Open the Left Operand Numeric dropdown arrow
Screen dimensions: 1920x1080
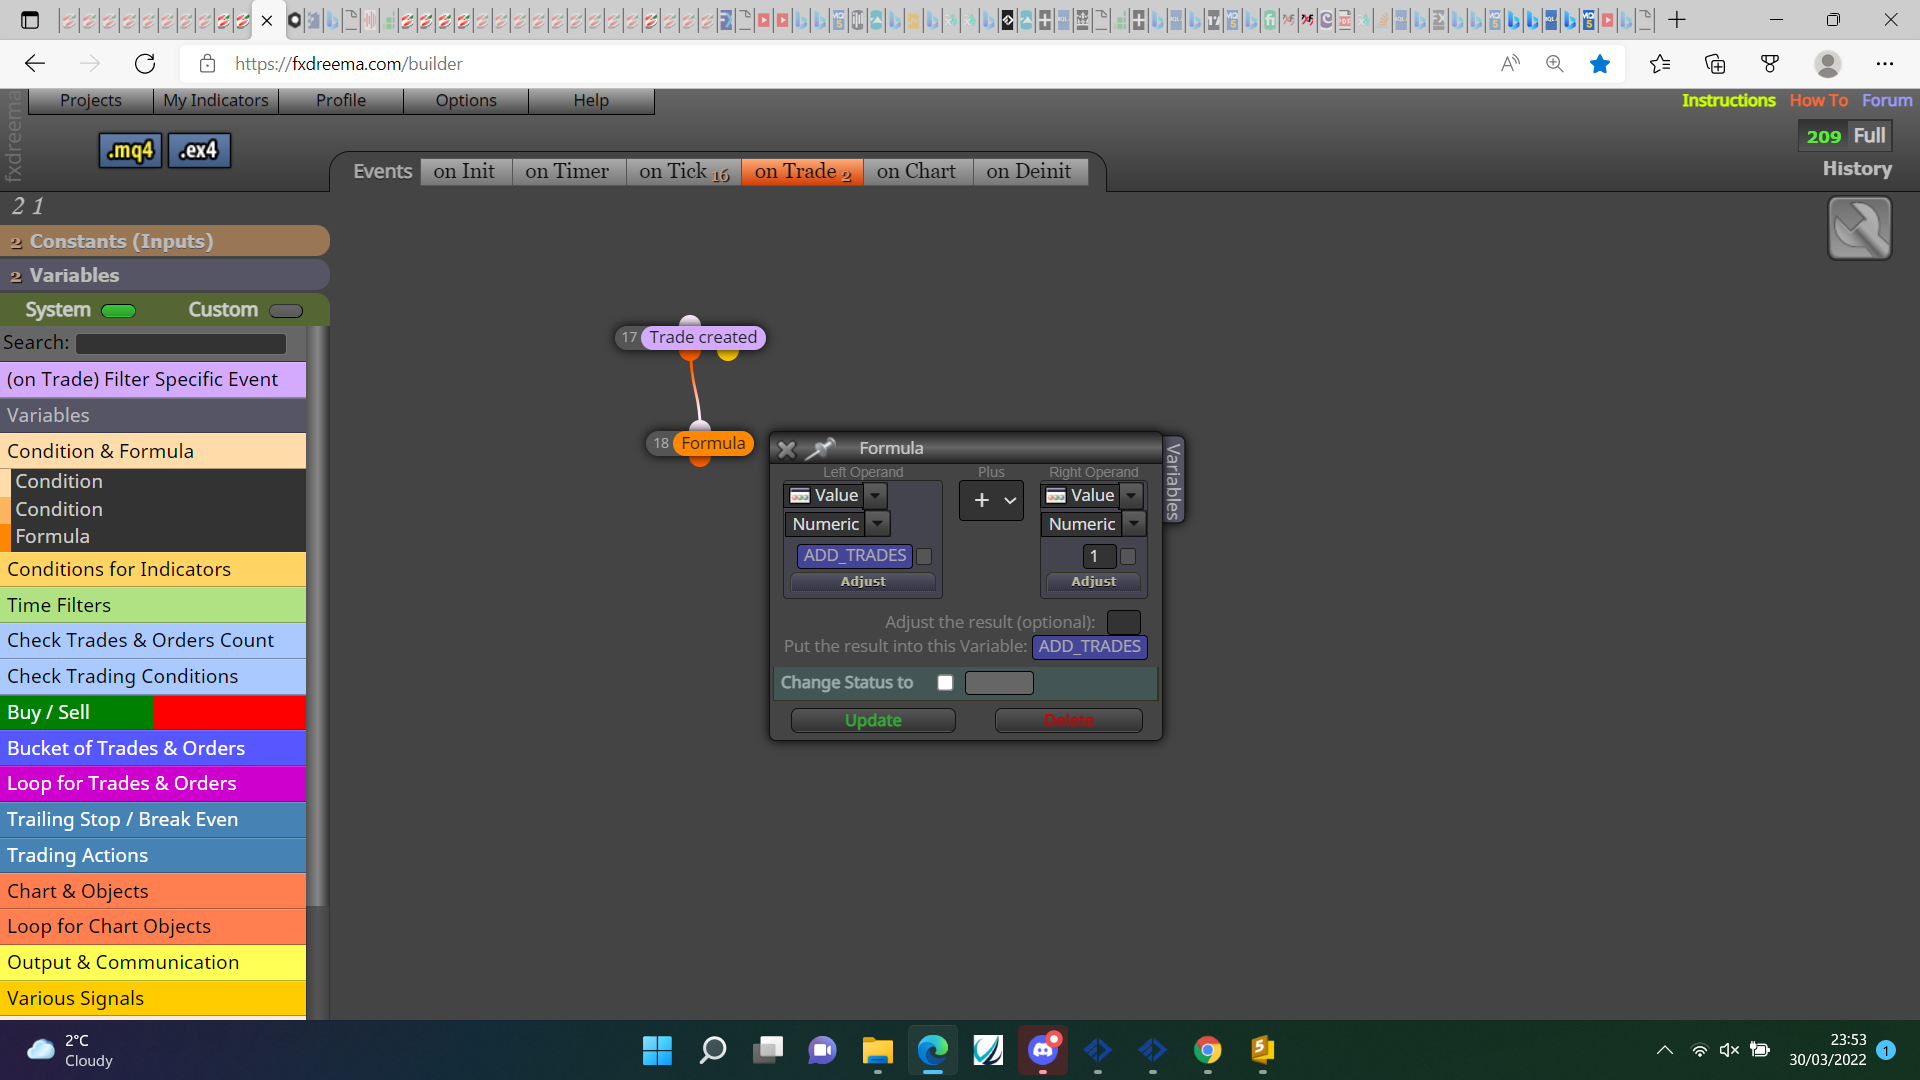point(877,523)
